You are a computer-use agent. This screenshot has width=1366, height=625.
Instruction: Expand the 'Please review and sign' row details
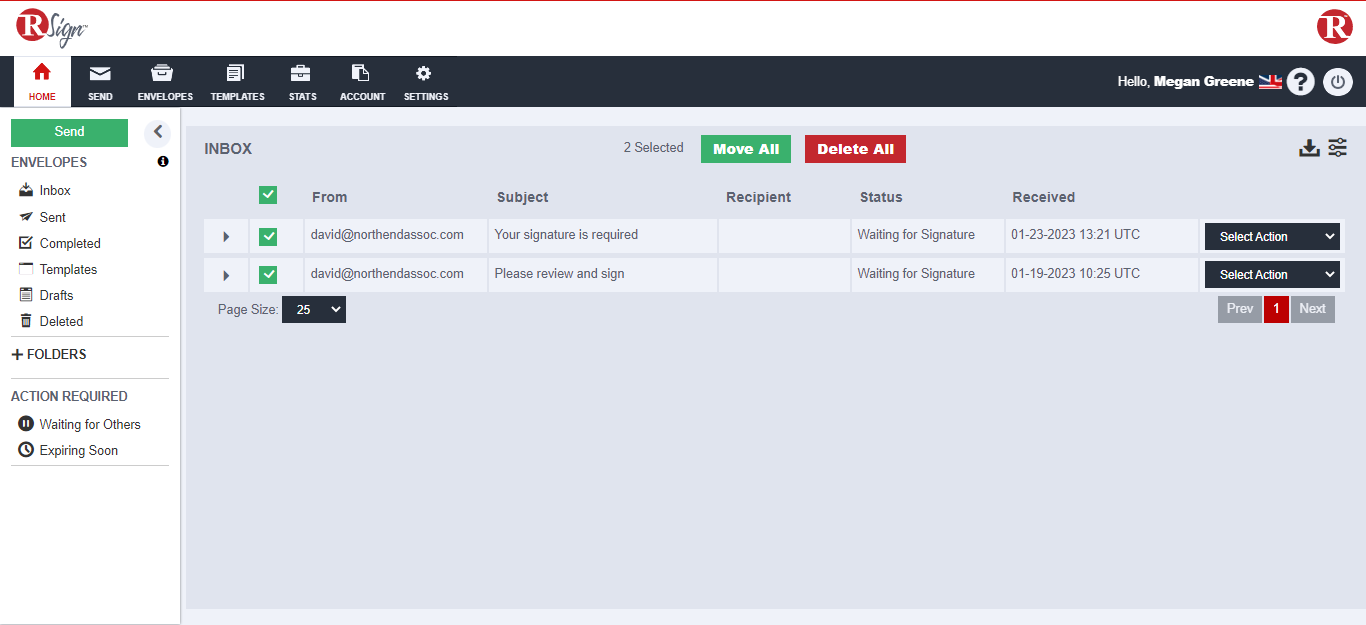(226, 275)
